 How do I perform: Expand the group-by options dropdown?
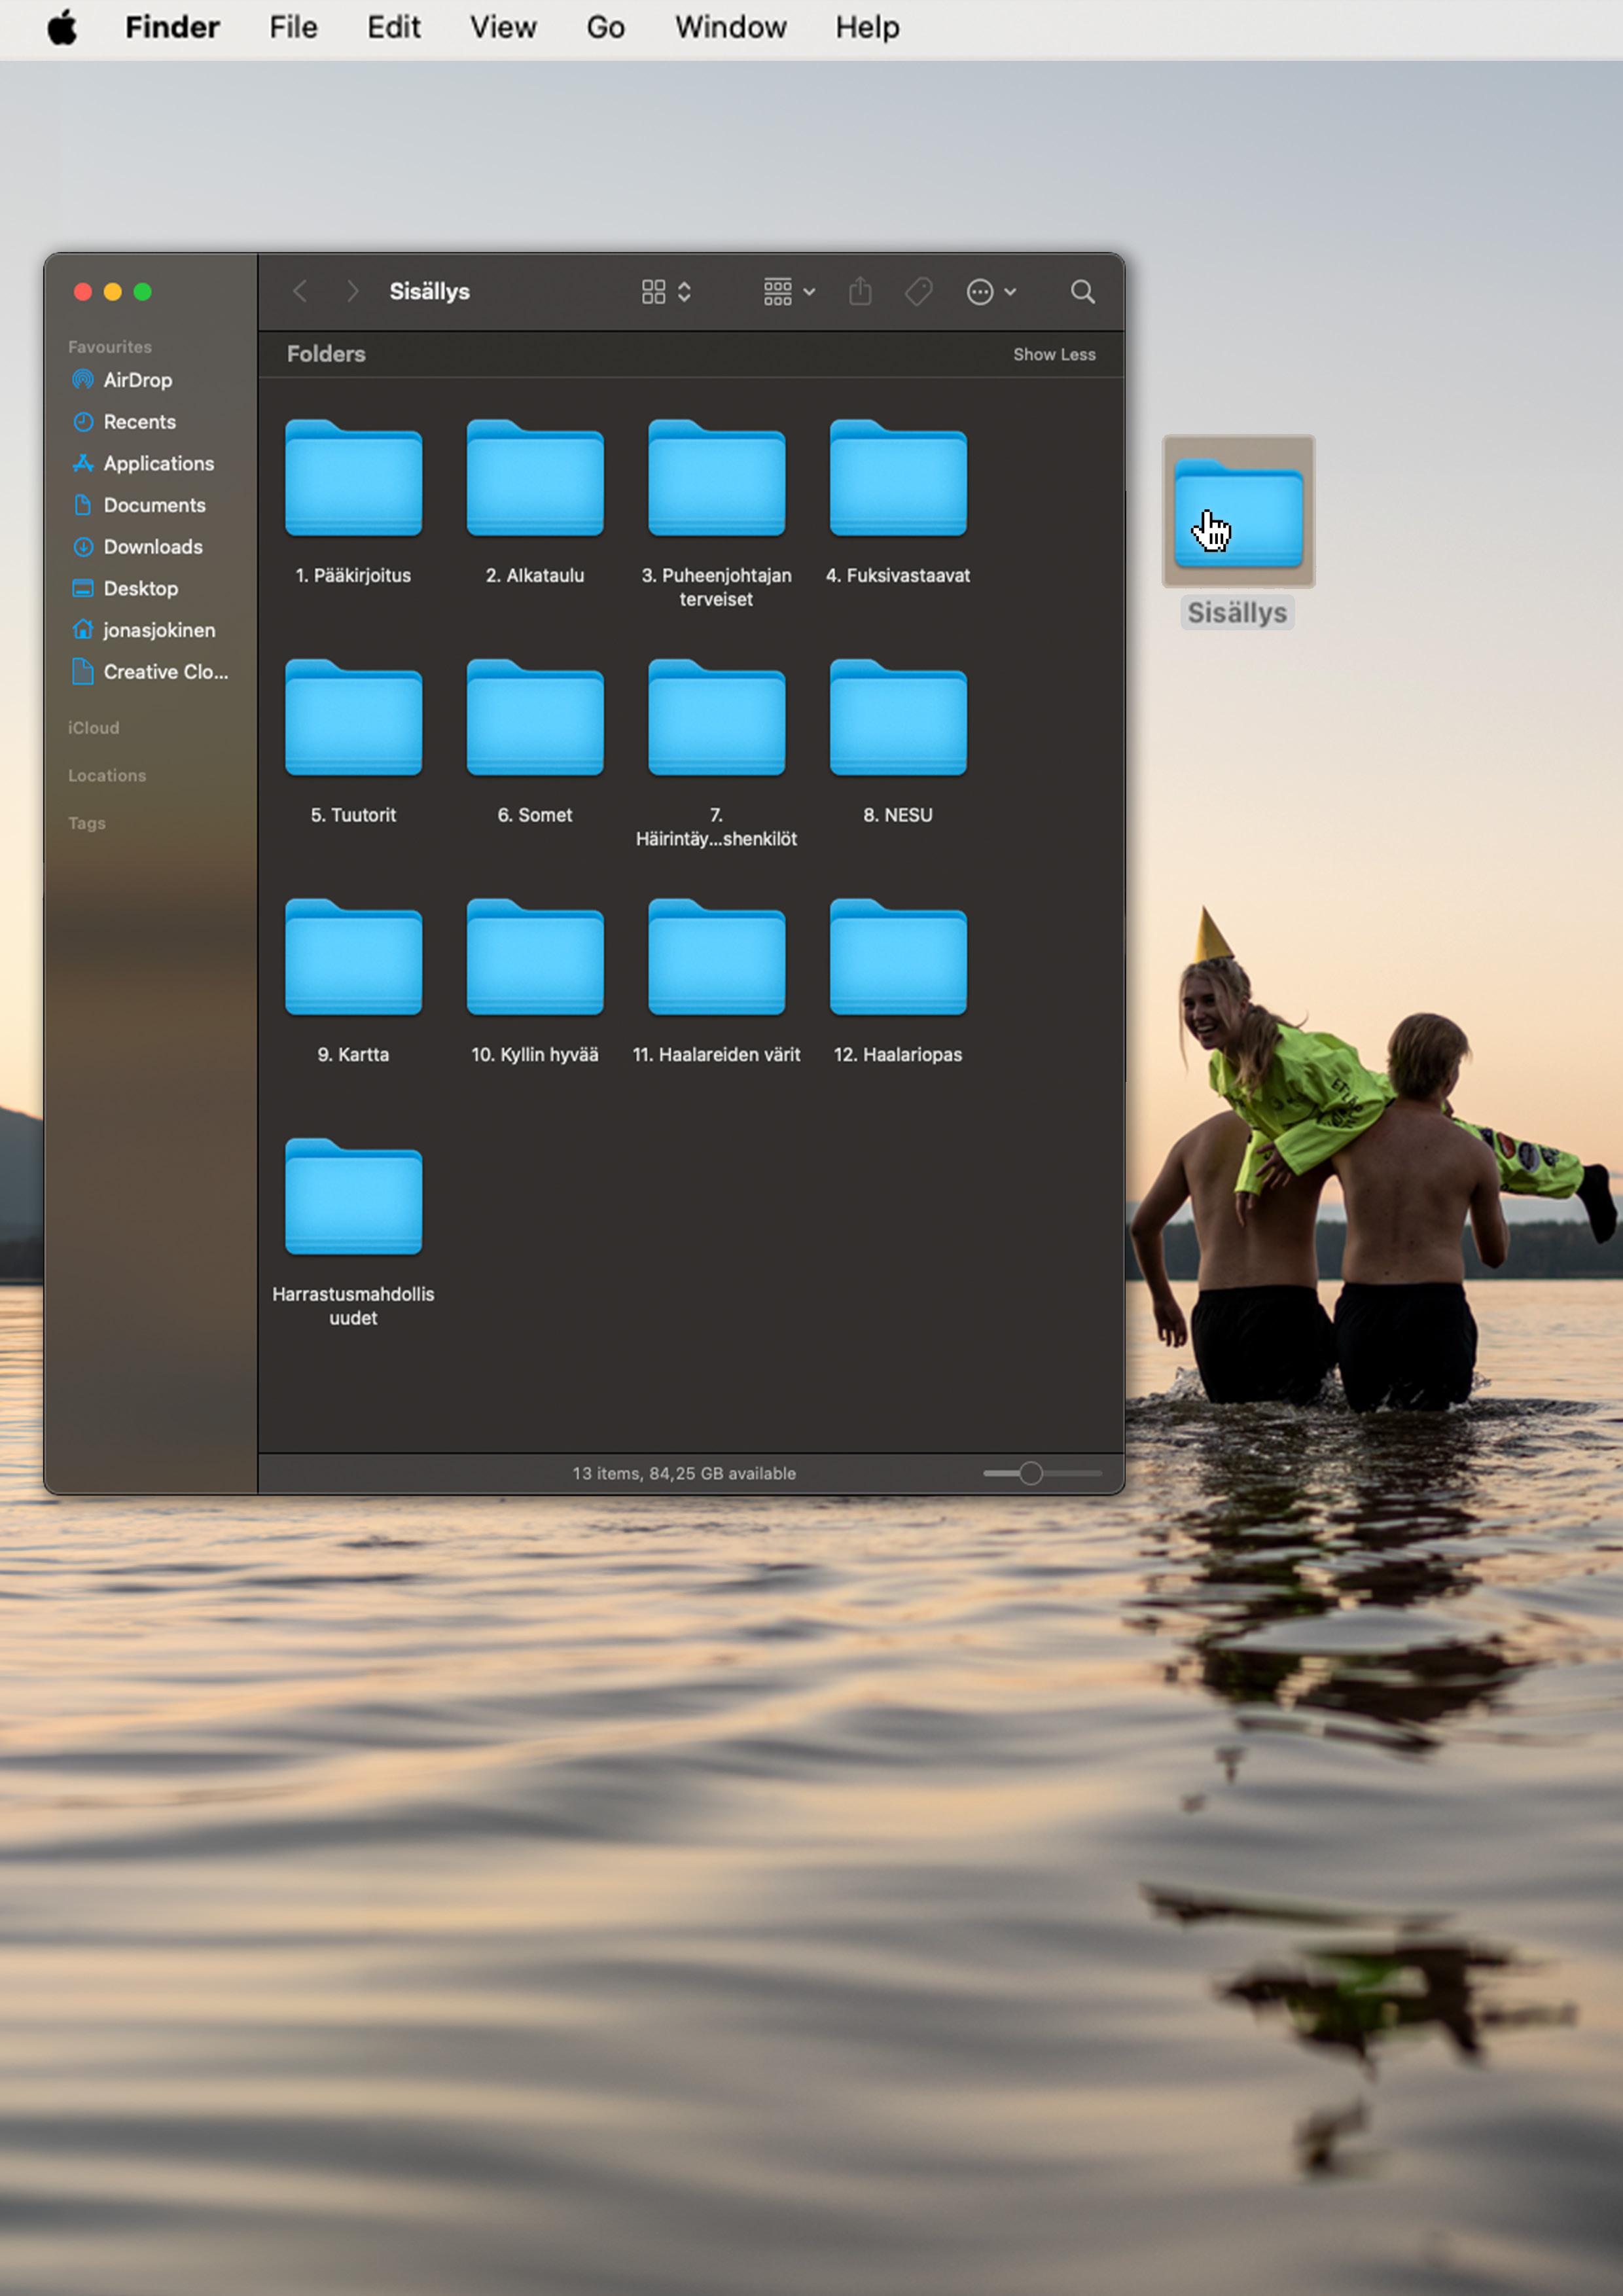tap(789, 292)
